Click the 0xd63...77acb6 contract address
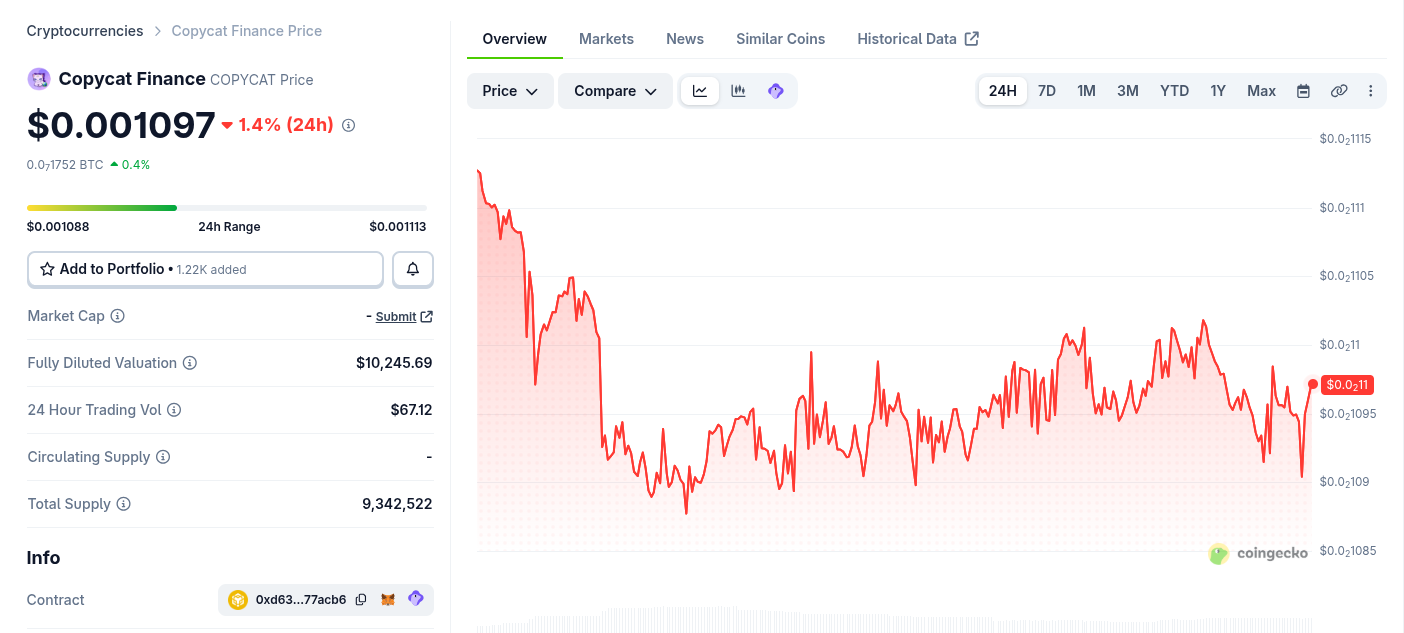The image size is (1404, 633). (301, 600)
